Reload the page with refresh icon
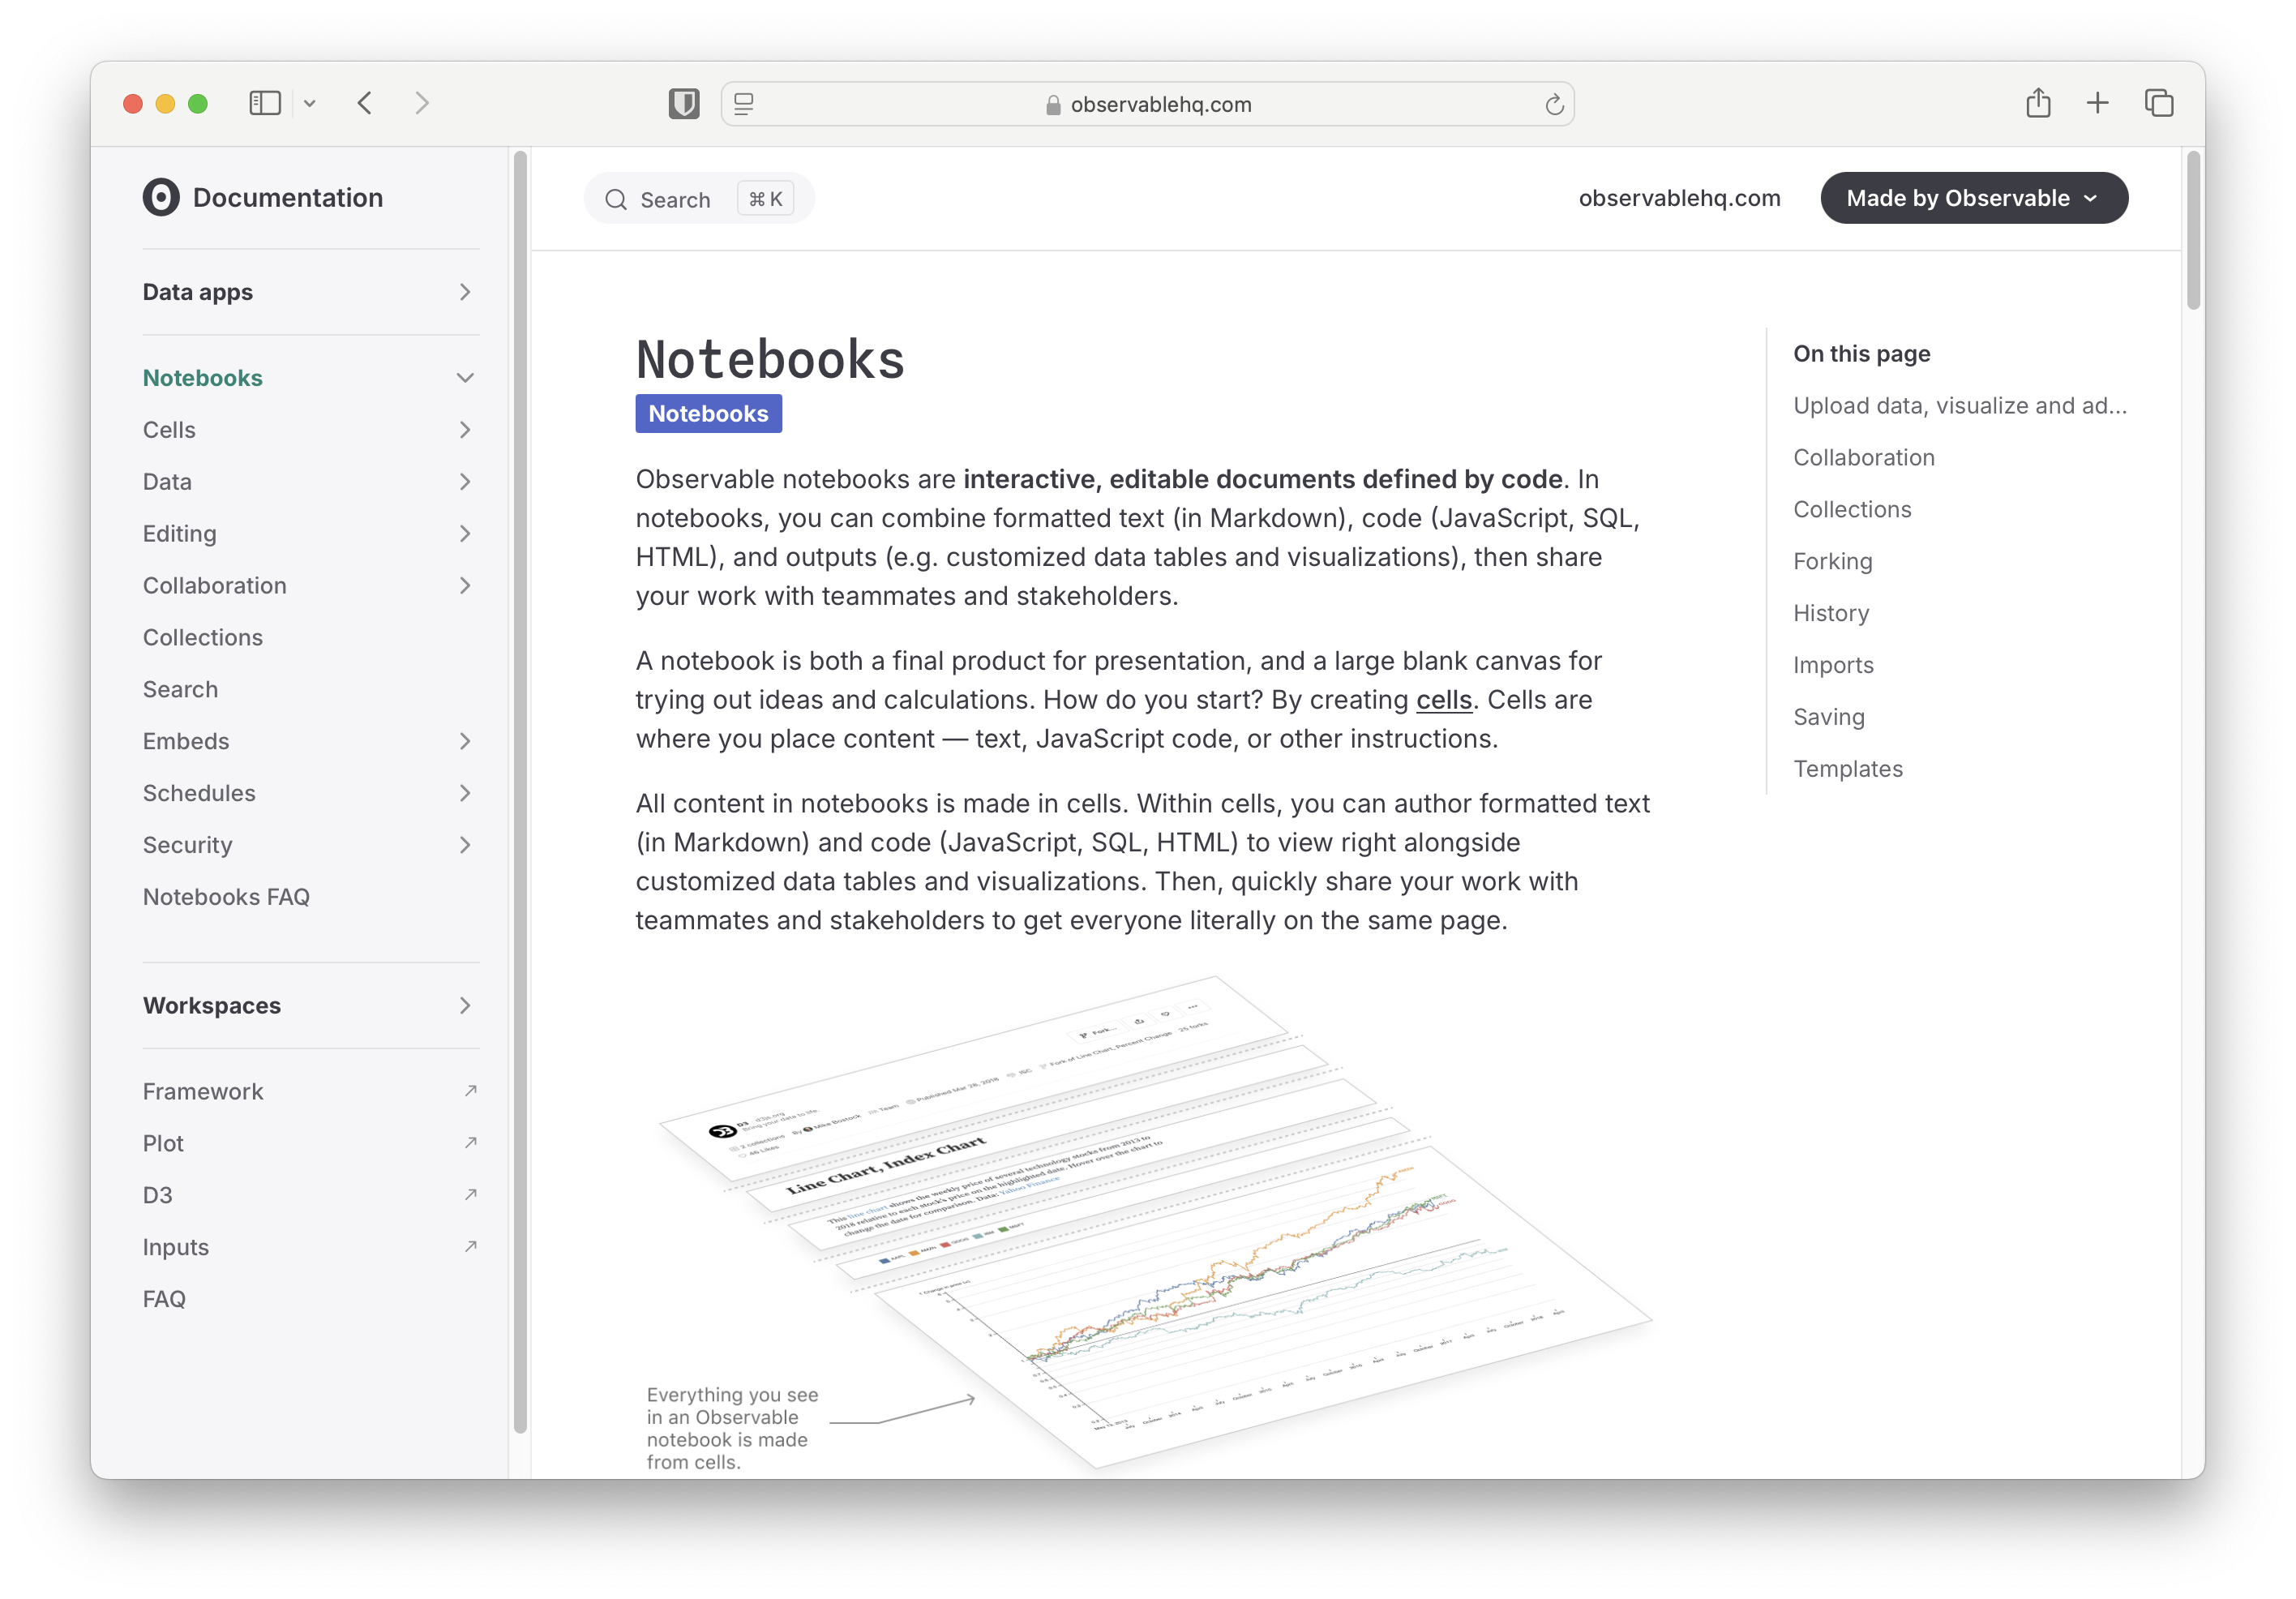The image size is (2296, 1599). [1554, 104]
